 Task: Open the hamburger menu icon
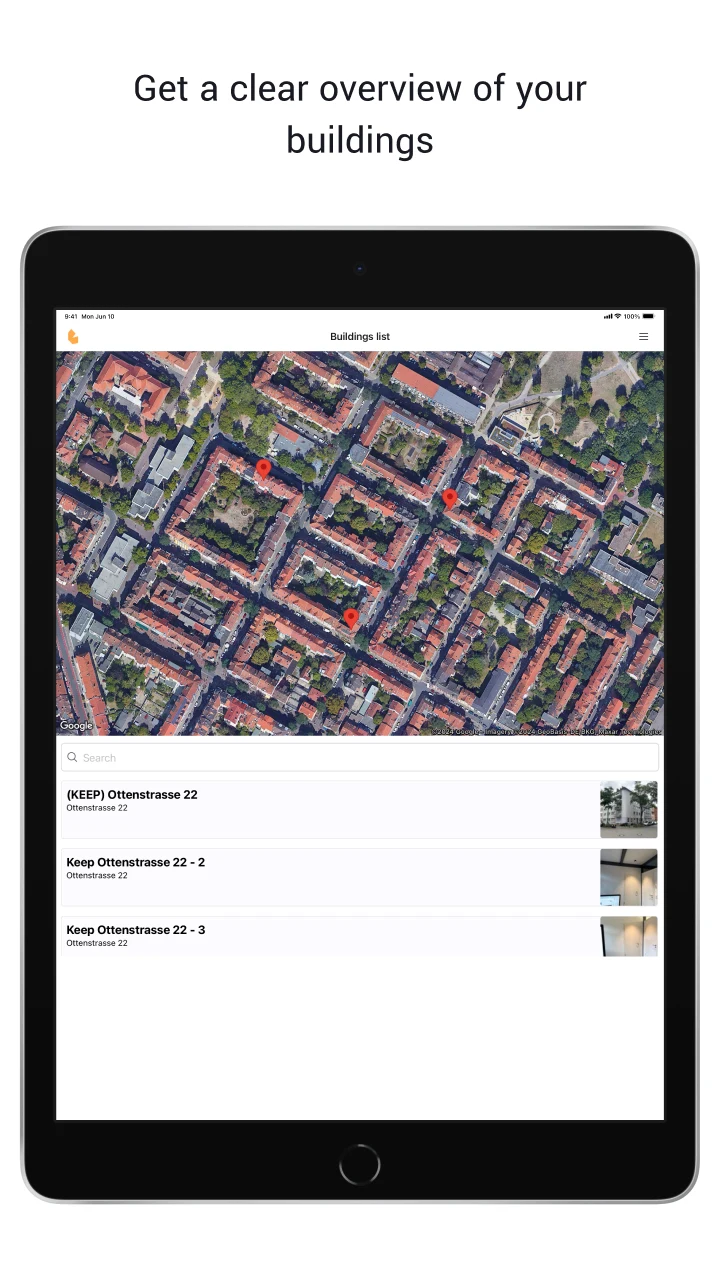(x=643, y=337)
